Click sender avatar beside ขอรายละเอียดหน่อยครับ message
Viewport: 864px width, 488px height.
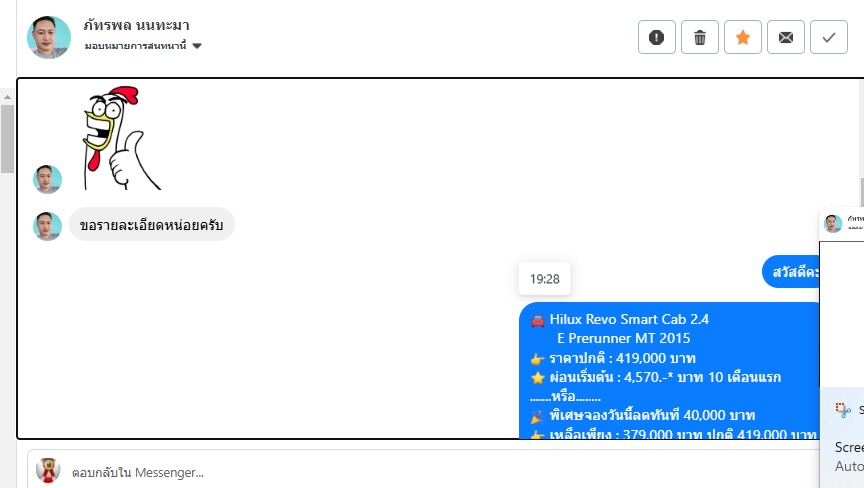point(47,226)
